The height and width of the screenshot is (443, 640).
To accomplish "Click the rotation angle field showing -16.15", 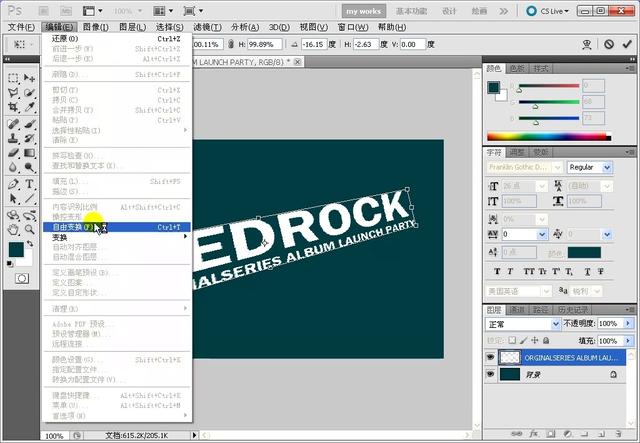I will pyautogui.click(x=313, y=44).
